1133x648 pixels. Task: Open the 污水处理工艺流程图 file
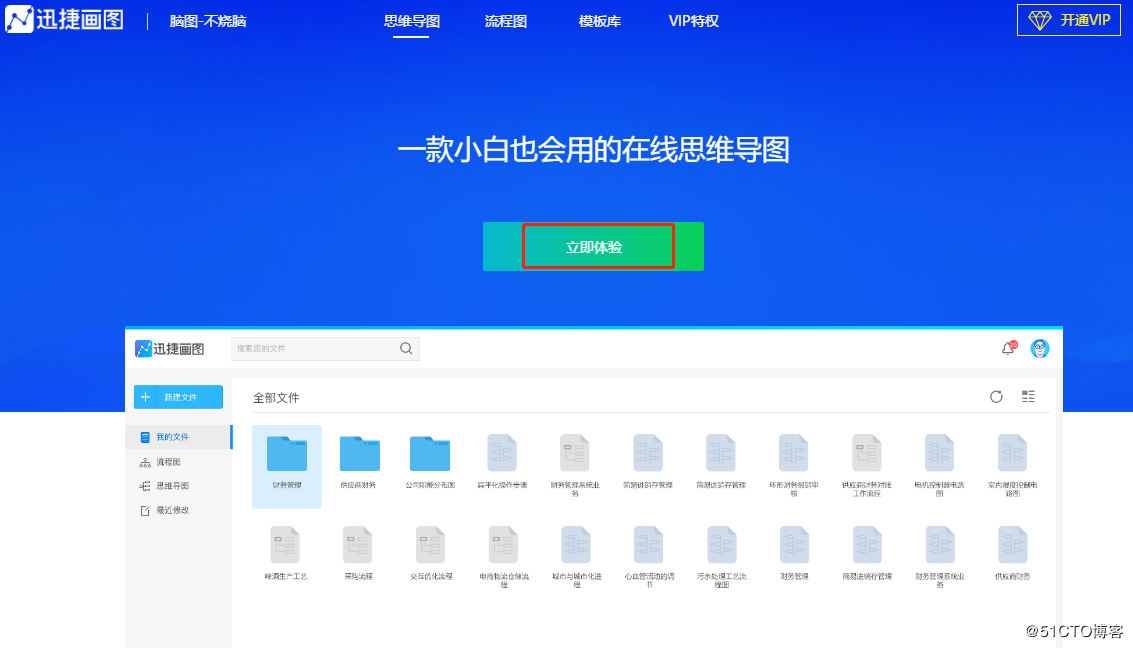tap(722, 557)
